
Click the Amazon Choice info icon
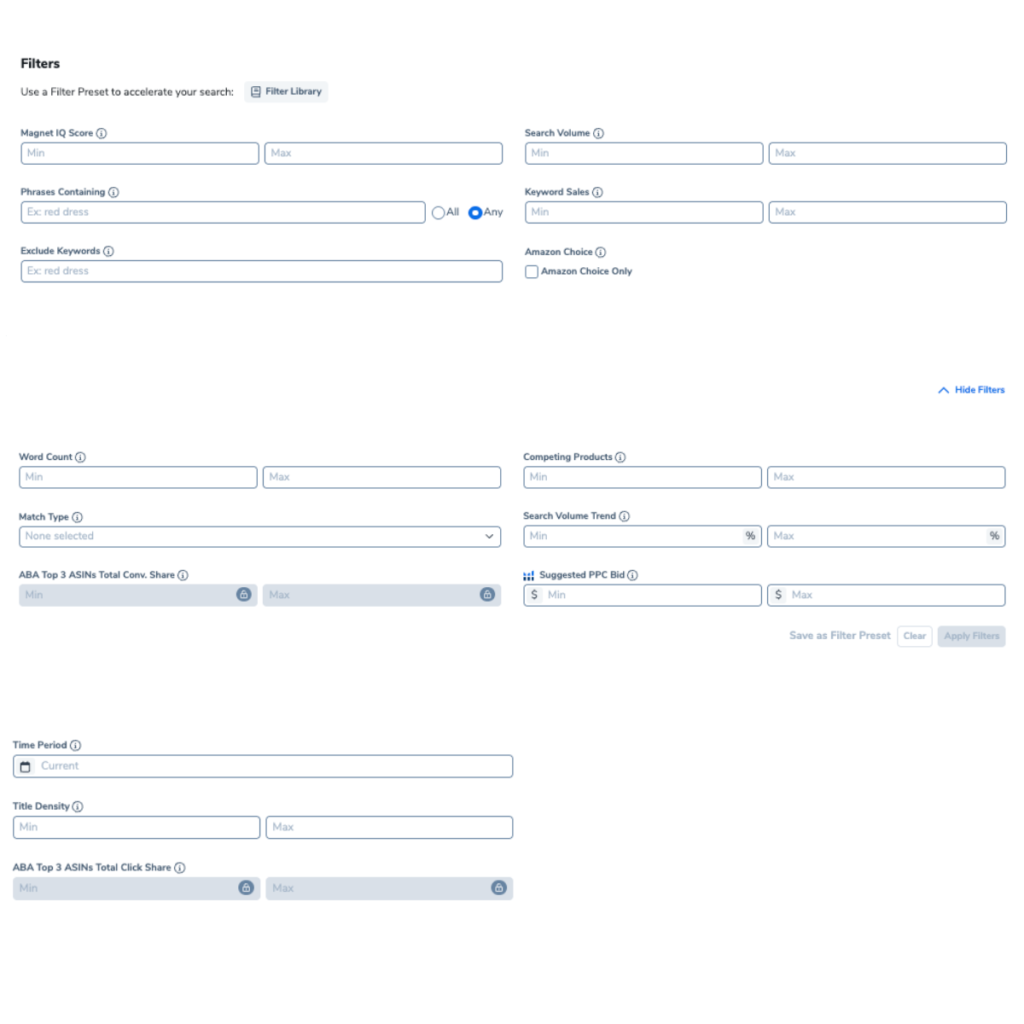[x=600, y=252]
